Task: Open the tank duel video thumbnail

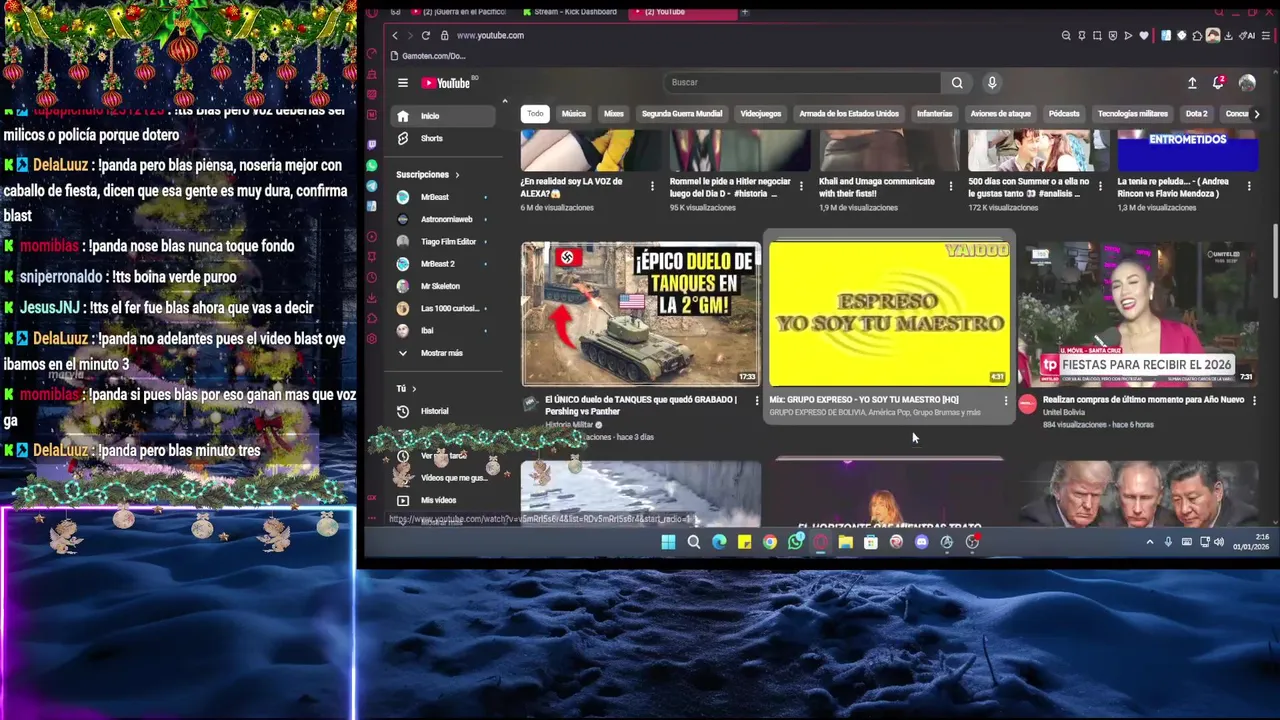Action: click(640, 314)
